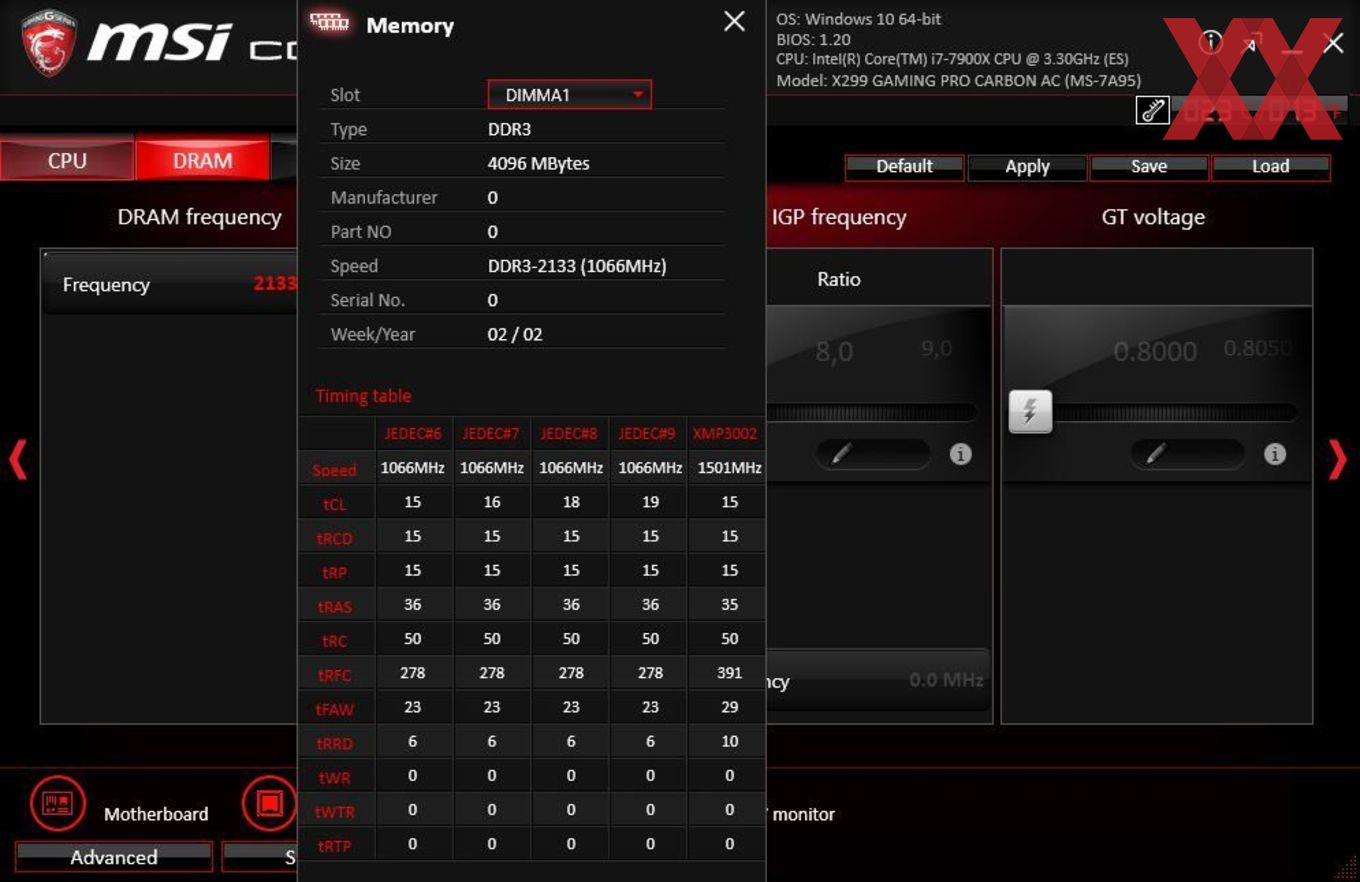The width and height of the screenshot is (1360, 882).
Task: Click the JEDEC#8 column header
Action: pyautogui.click(x=570, y=434)
